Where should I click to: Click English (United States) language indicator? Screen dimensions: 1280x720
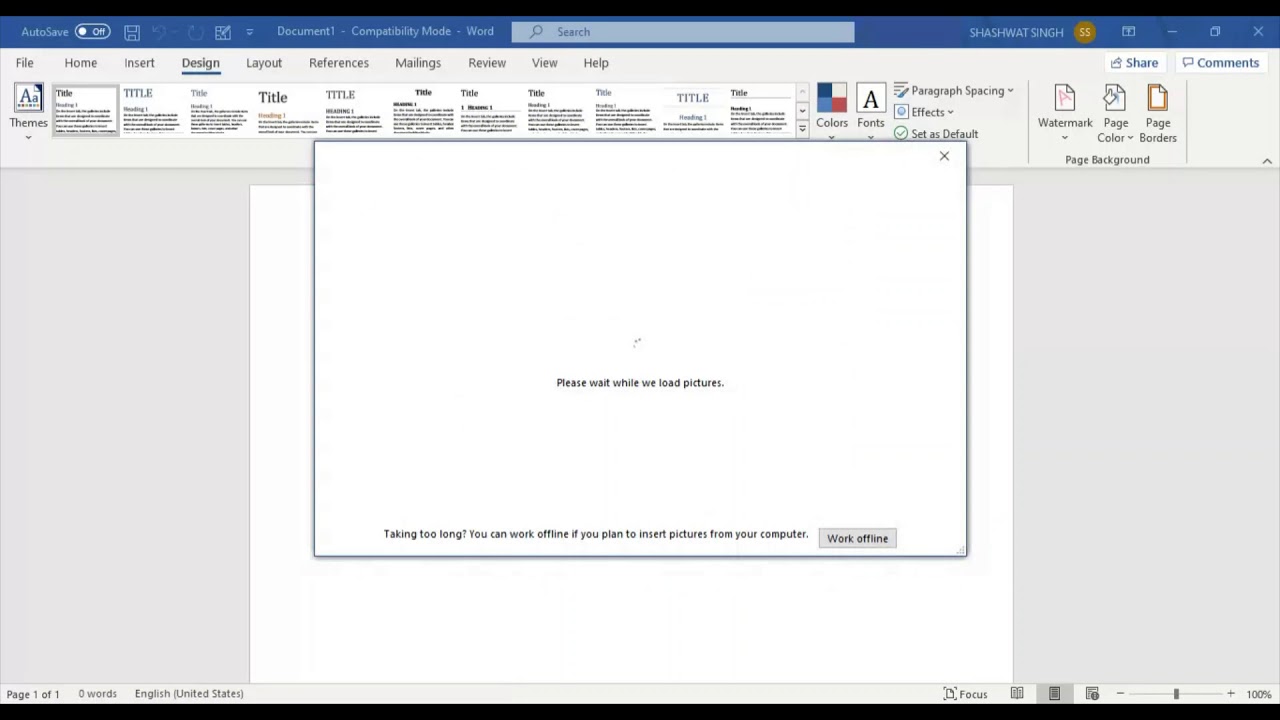click(189, 694)
